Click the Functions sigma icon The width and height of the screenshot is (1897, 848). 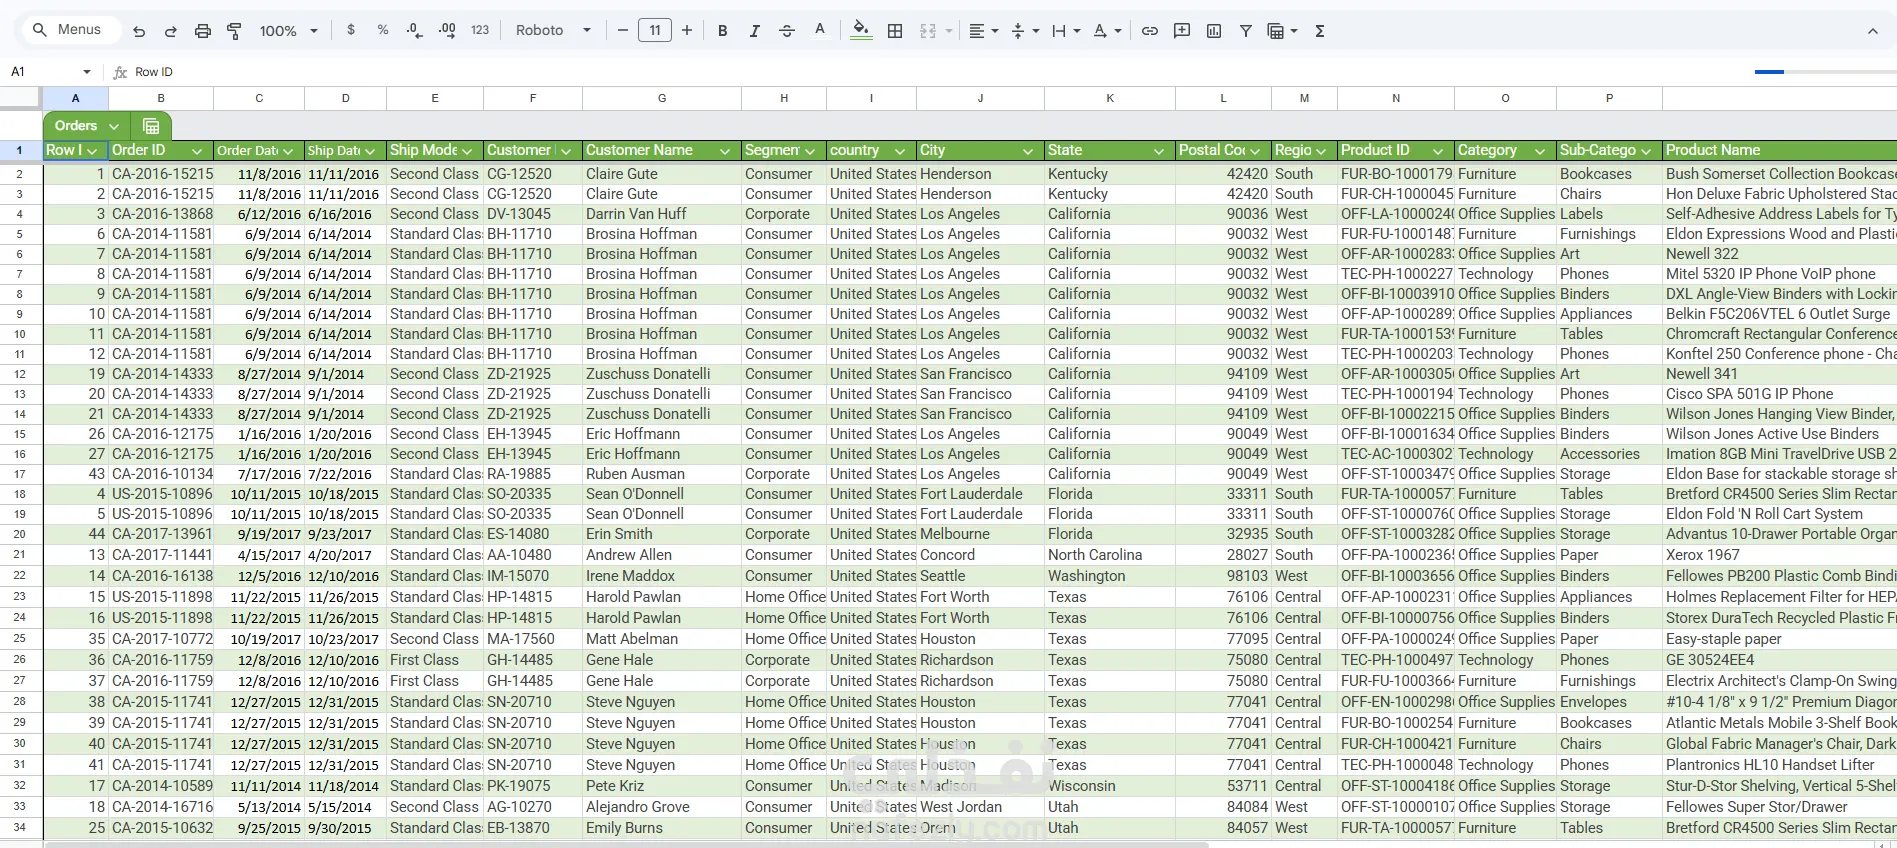point(1320,30)
